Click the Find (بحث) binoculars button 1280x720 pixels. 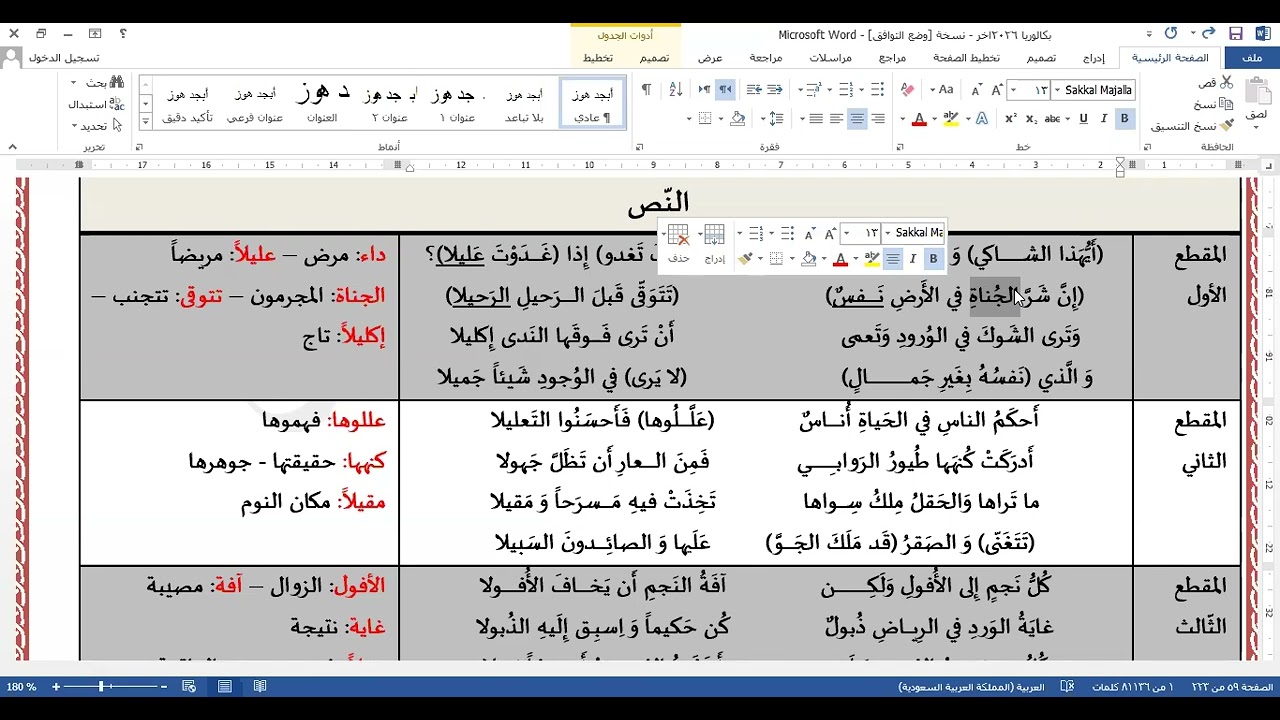click(104, 82)
